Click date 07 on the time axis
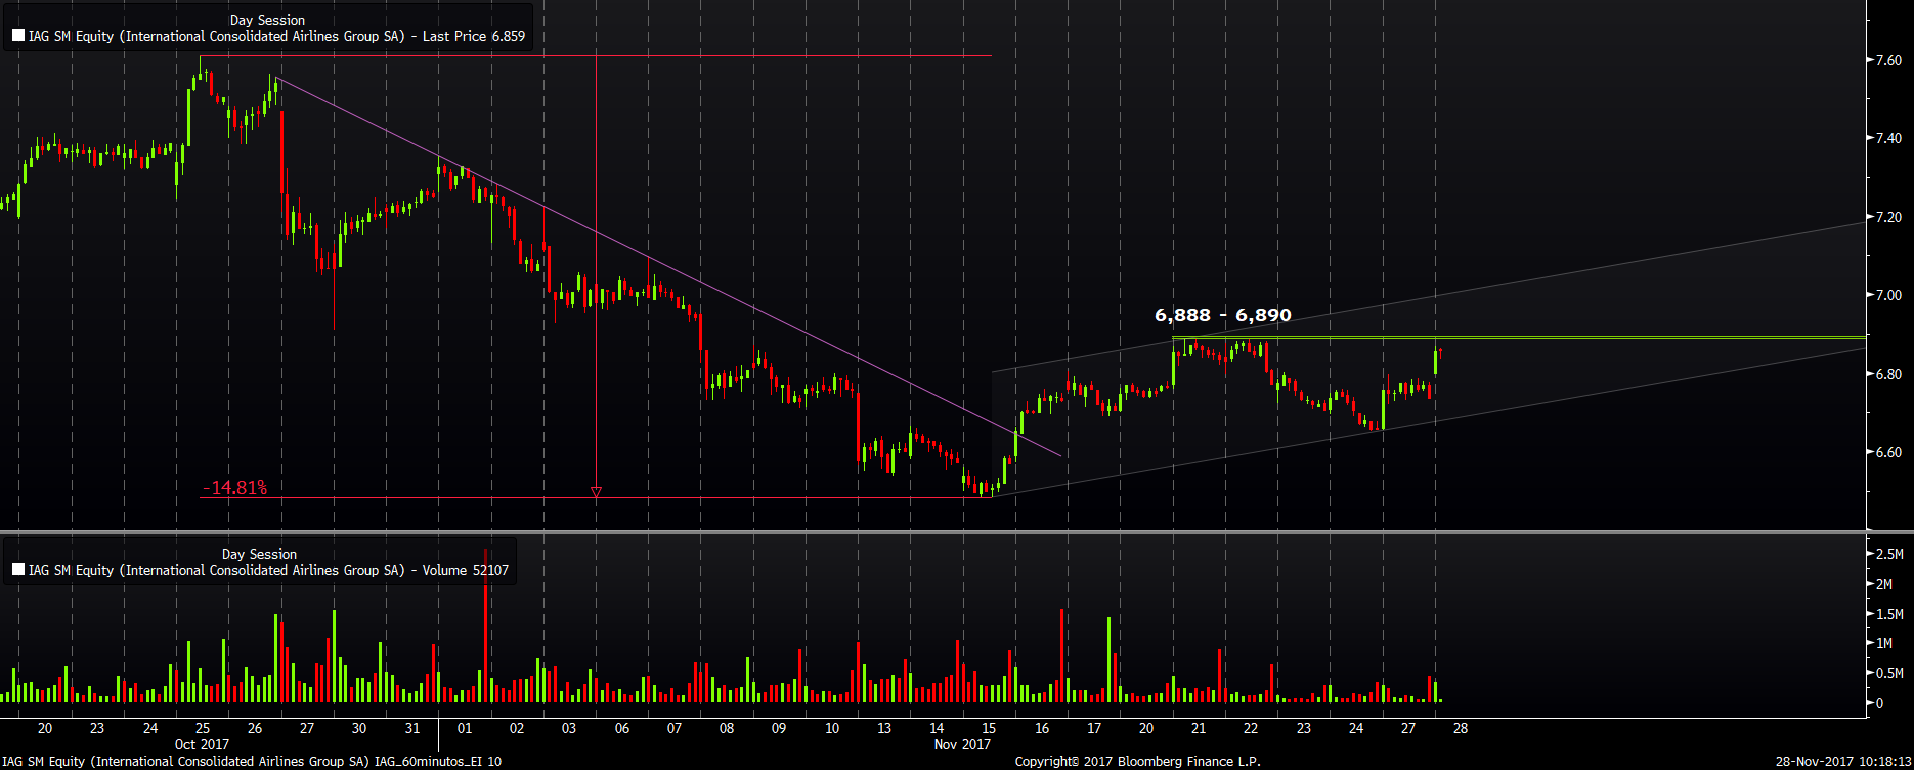The height and width of the screenshot is (770, 1914). (674, 728)
